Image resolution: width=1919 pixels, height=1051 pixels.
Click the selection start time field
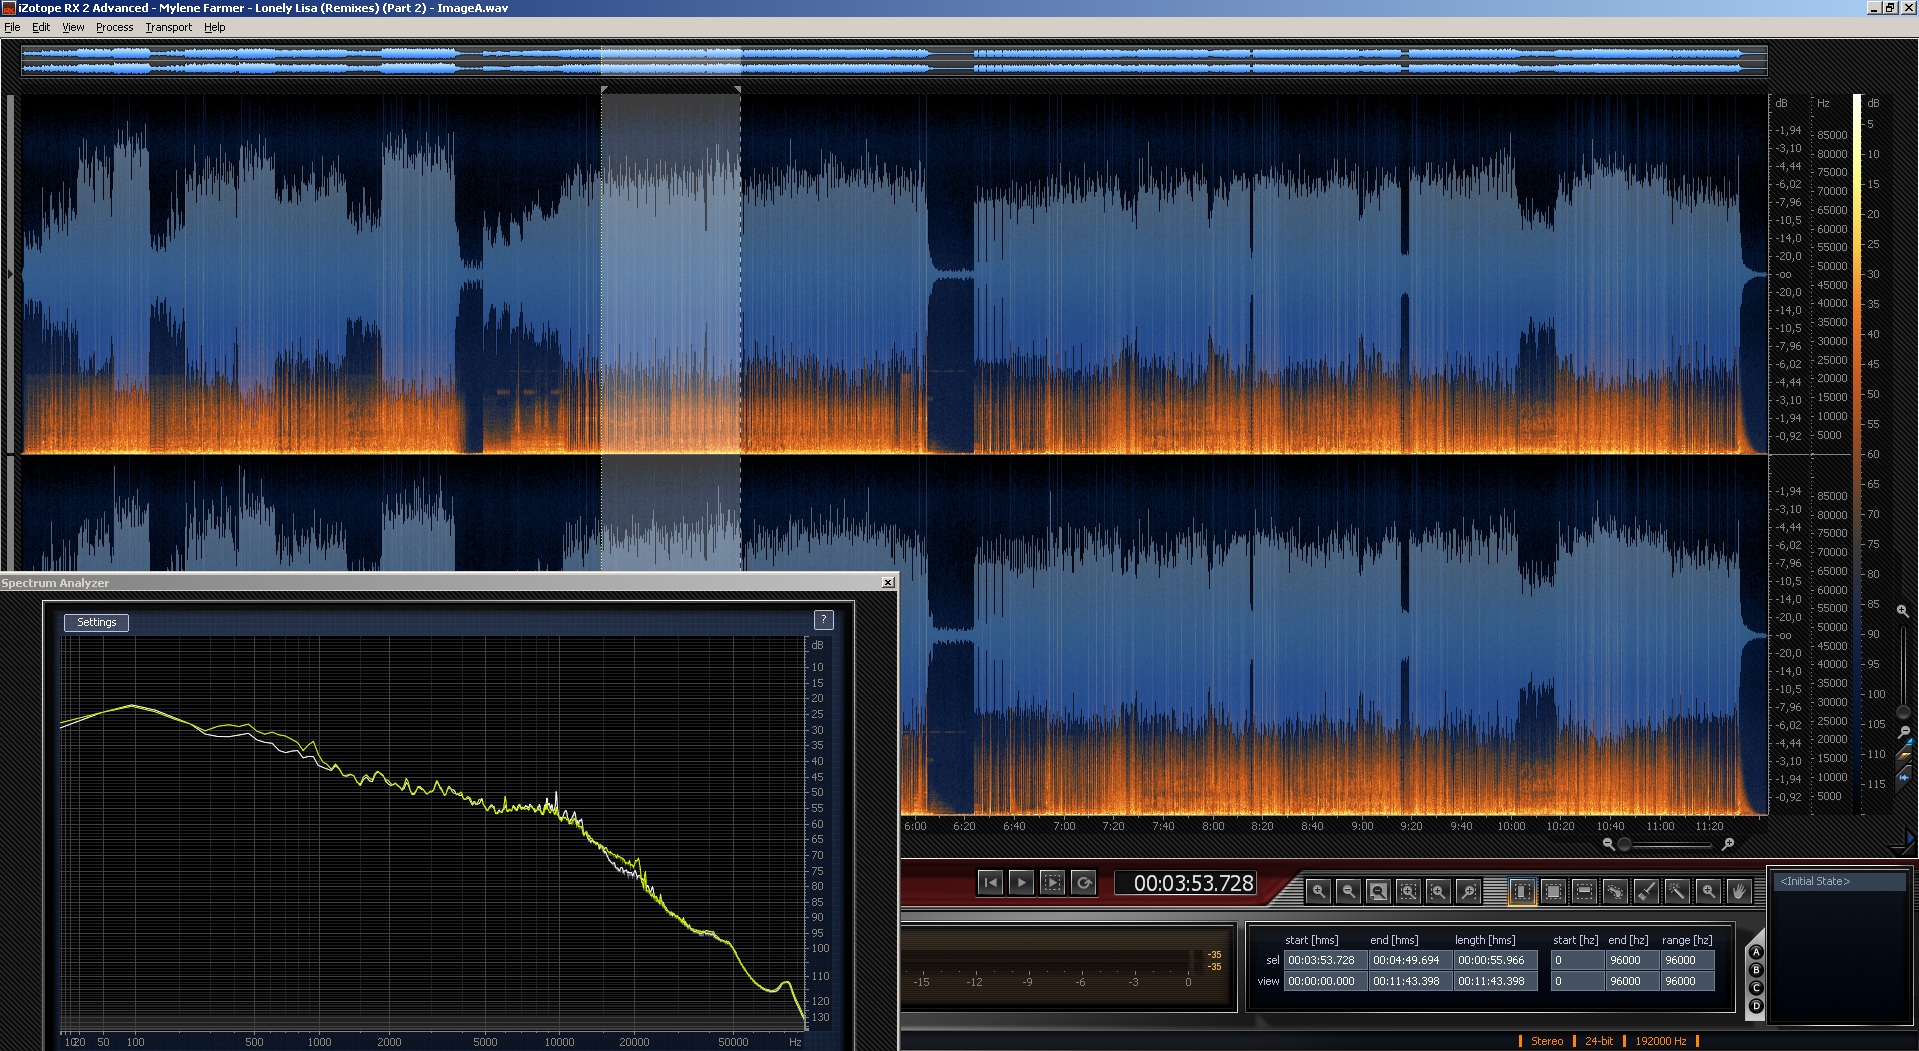pos(1324,960)
